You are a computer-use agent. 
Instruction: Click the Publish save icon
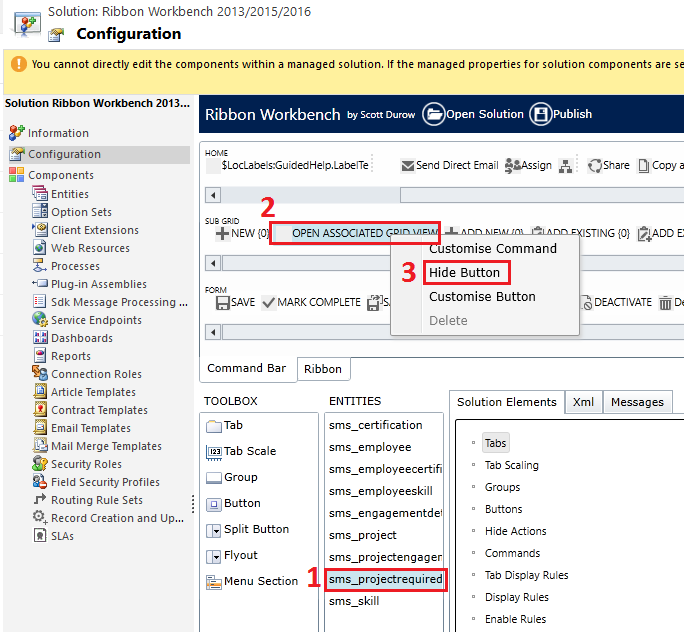coord(540,114)
